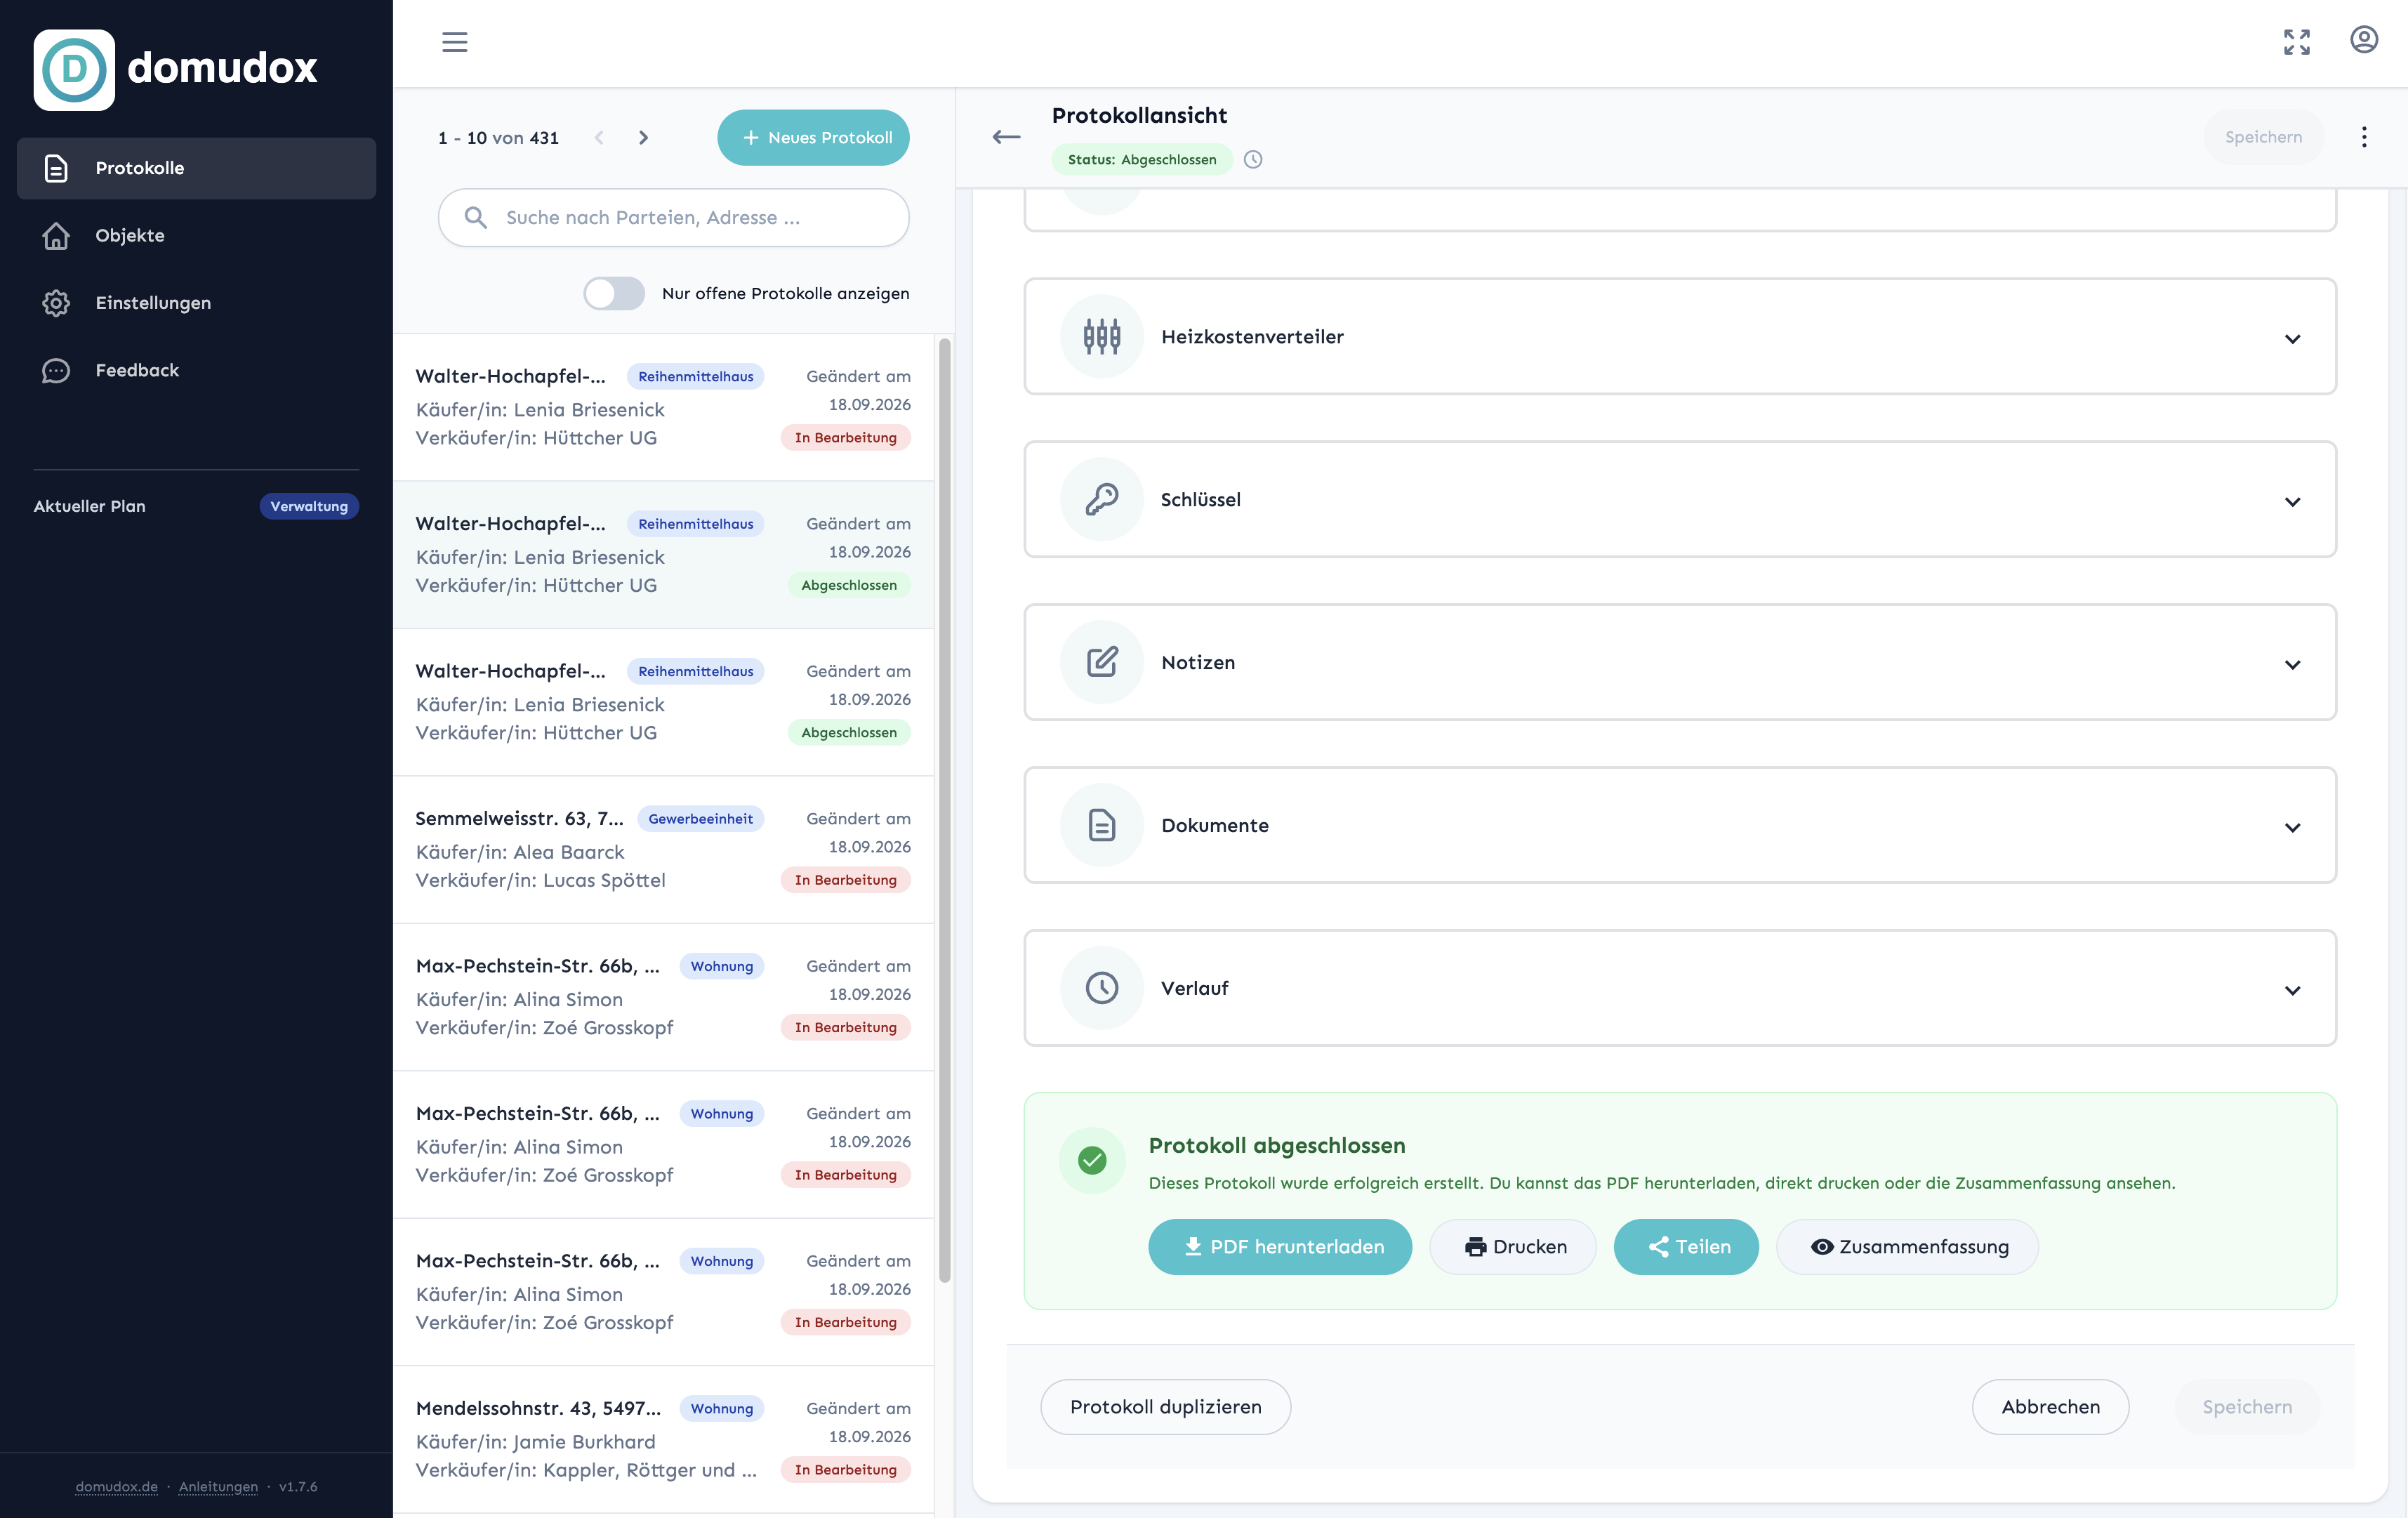Image resolution: width=2408 pixels, height=1518 pixels.
Task: Open the Anleitungen footer link
Action: pos(218,1487)
